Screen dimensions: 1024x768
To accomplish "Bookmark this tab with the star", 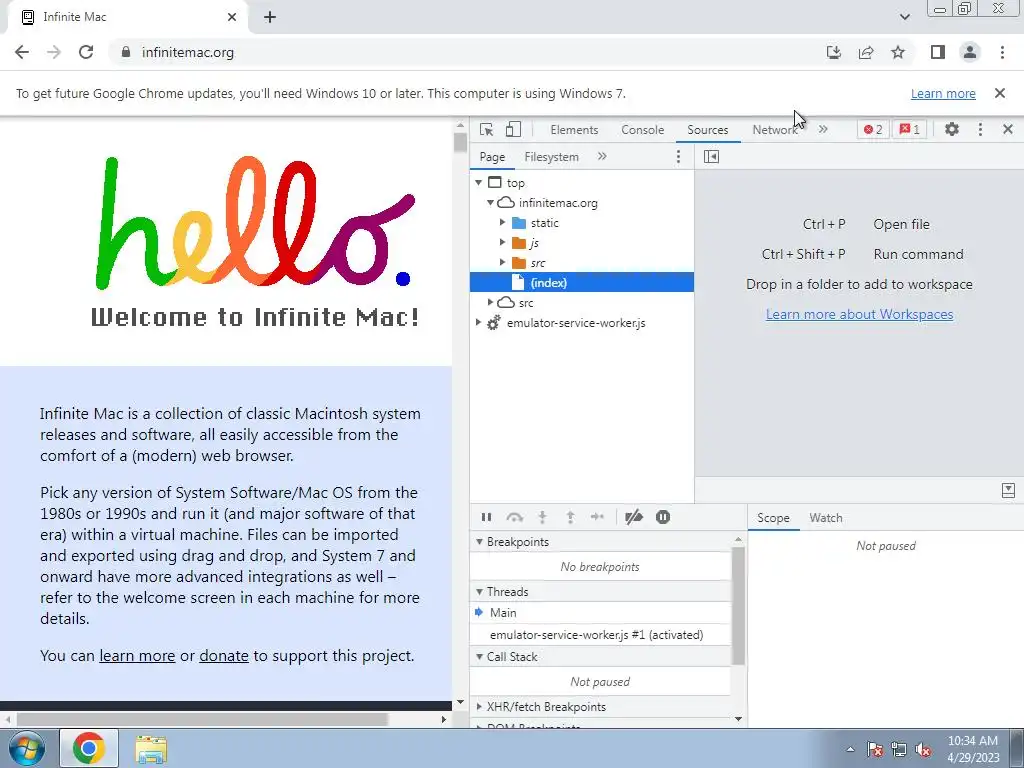I will point(898,52).
